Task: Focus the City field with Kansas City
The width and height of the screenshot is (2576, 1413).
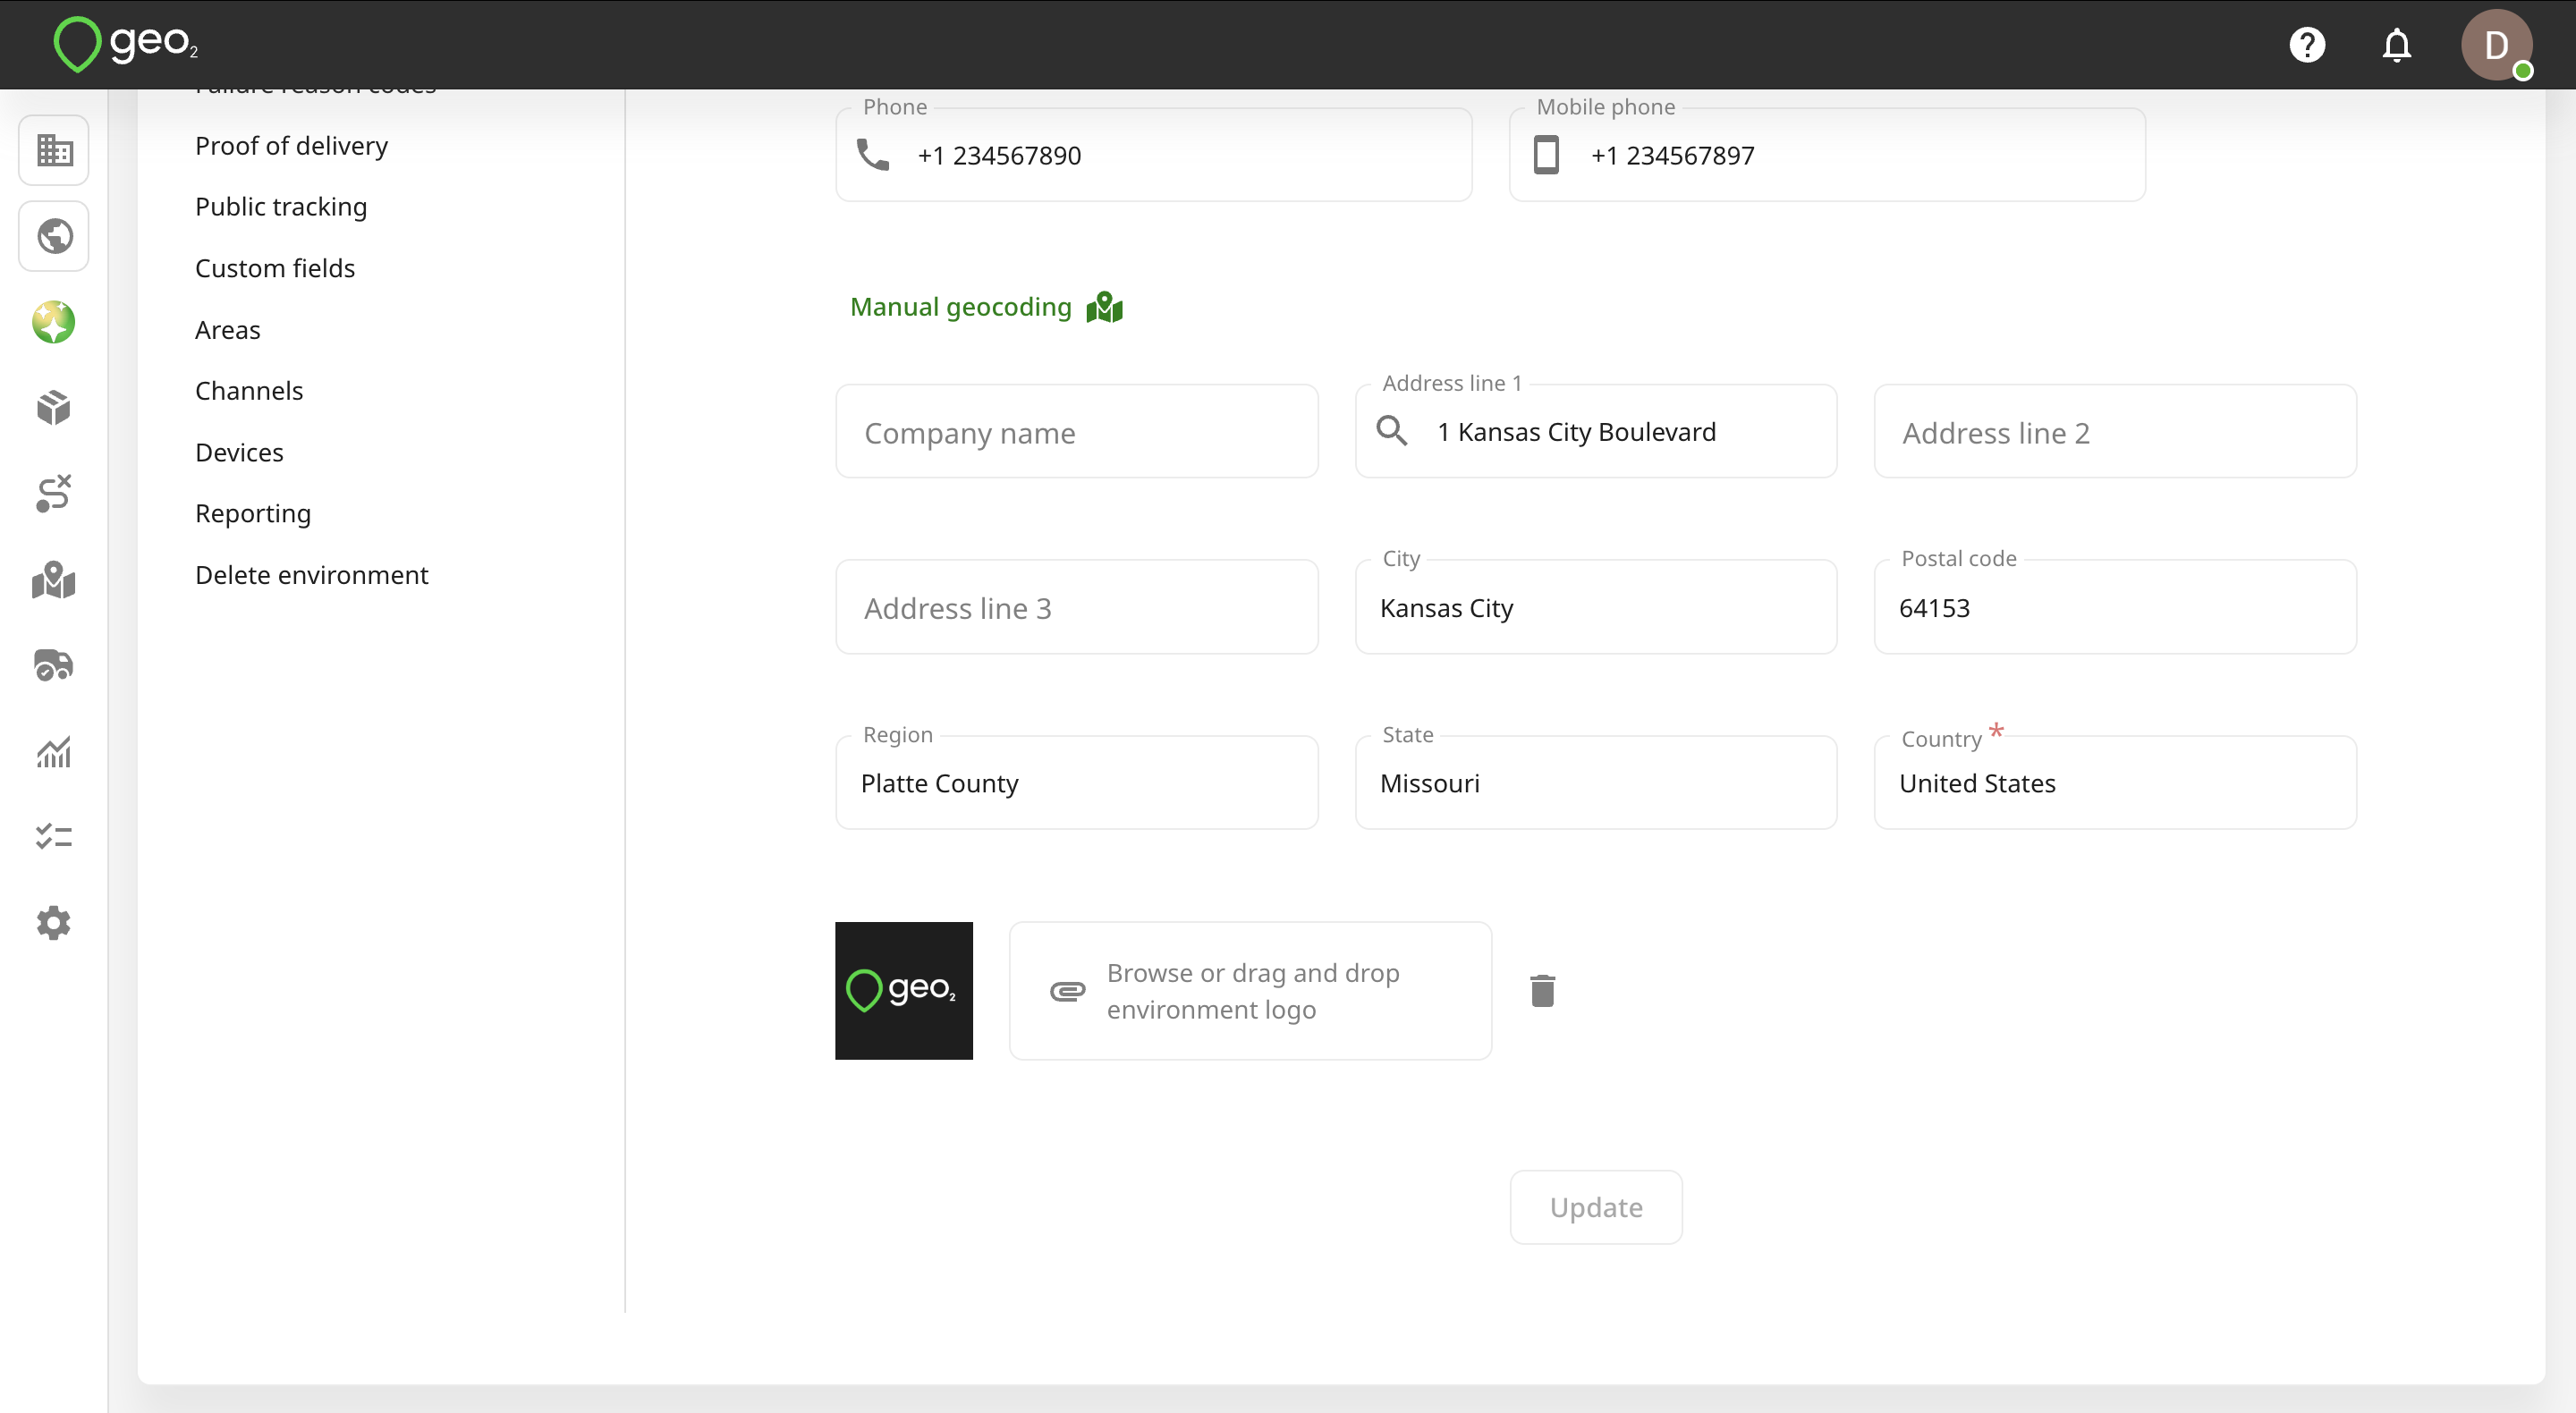Action: (1596, 607)
